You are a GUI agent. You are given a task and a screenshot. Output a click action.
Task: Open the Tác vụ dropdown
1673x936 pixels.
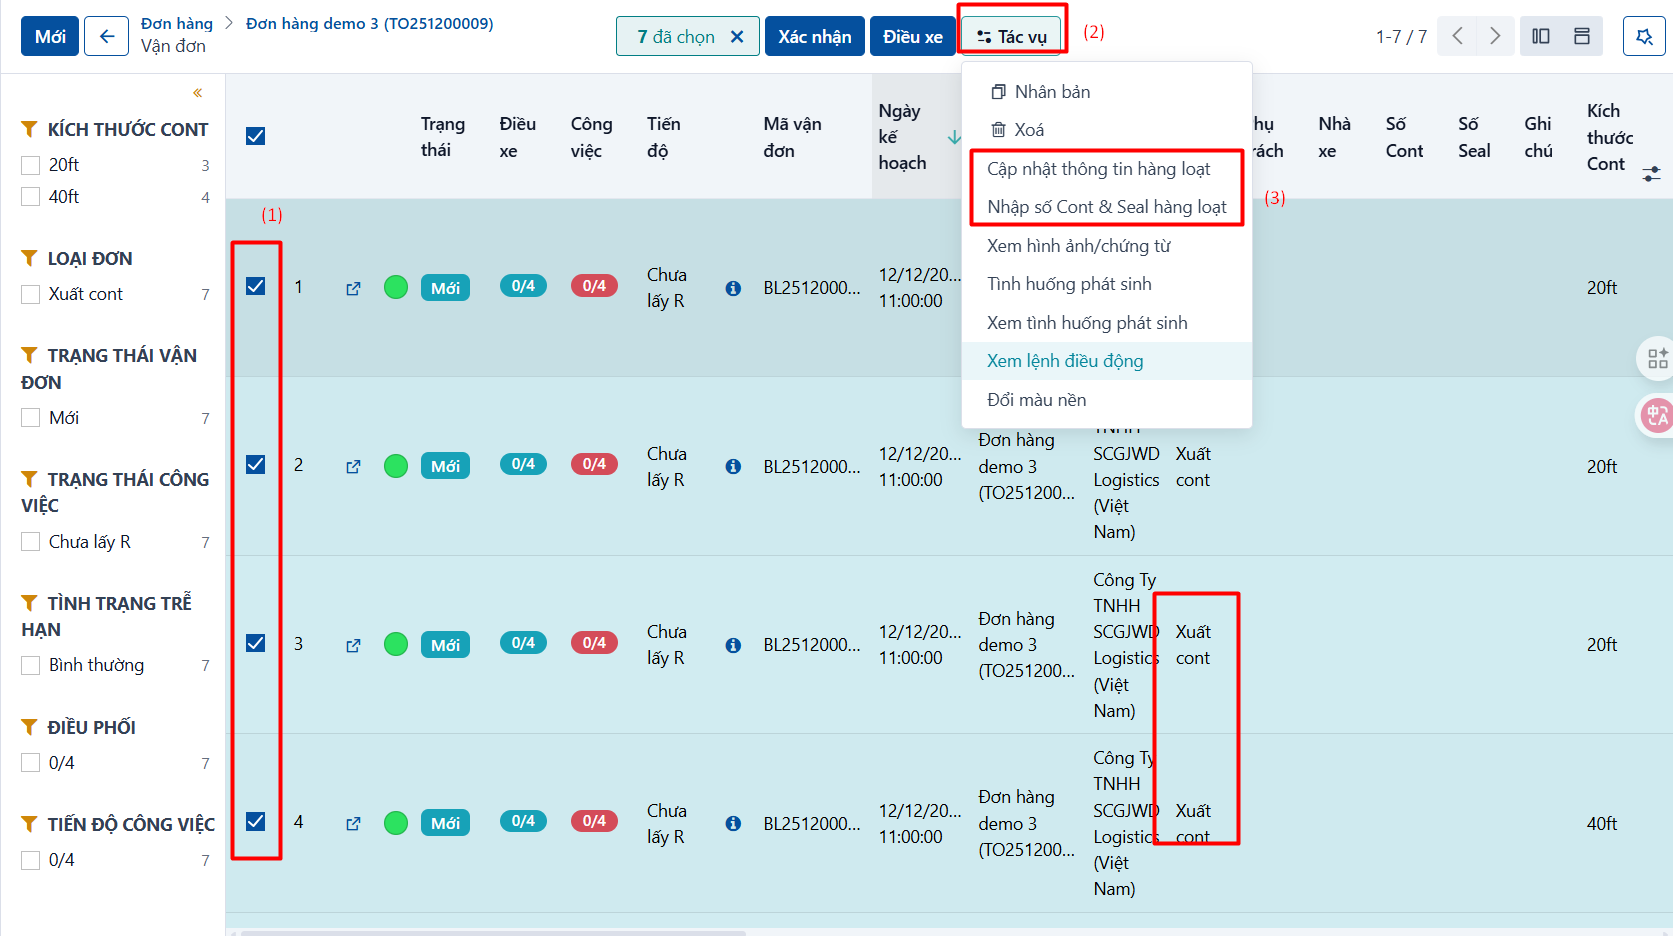point(1011,36)
